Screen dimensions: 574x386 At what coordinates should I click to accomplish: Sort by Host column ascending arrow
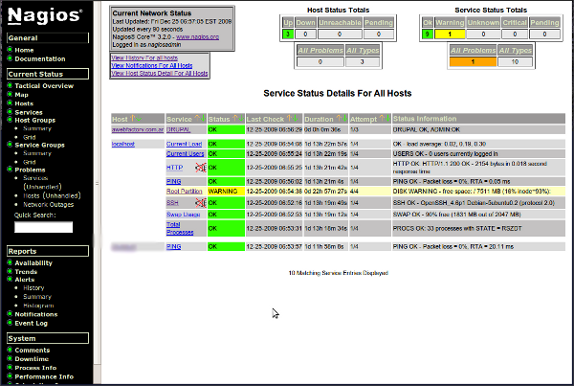click(x=133, y=119)
